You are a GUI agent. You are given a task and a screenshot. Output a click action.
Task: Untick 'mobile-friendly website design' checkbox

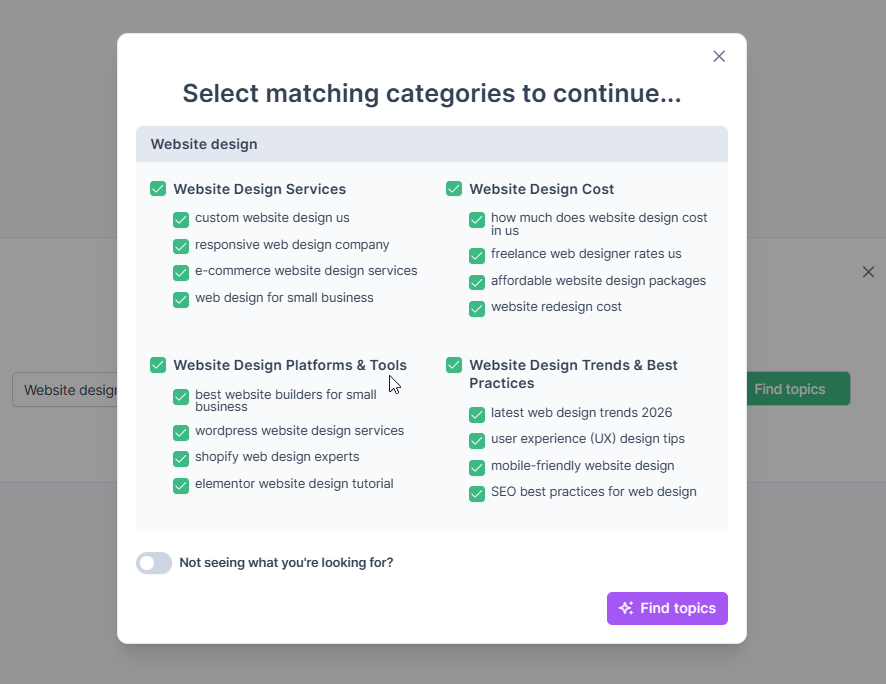pos(477,468)
